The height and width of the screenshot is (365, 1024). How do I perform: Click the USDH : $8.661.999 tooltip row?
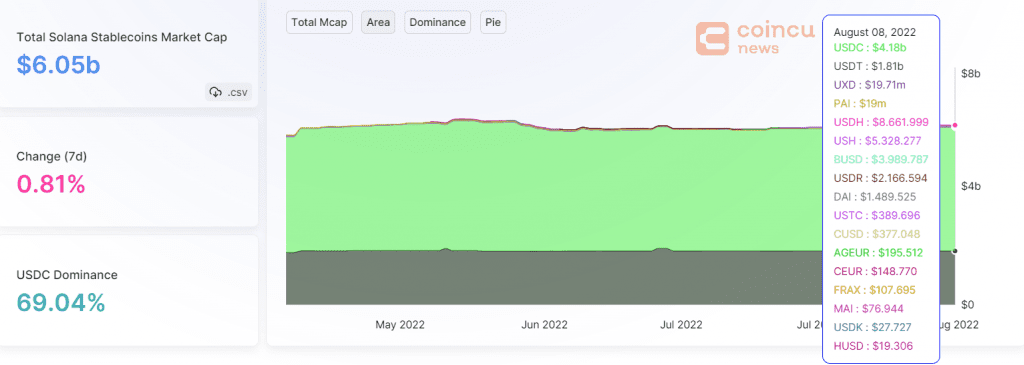click(x=881, y=121)
